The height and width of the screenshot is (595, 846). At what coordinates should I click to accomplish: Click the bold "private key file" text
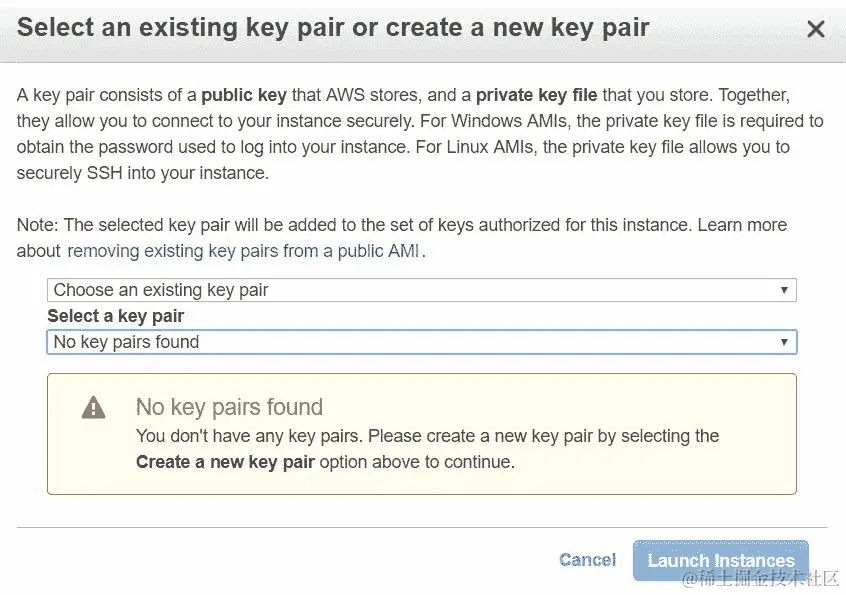click(536, 96)
